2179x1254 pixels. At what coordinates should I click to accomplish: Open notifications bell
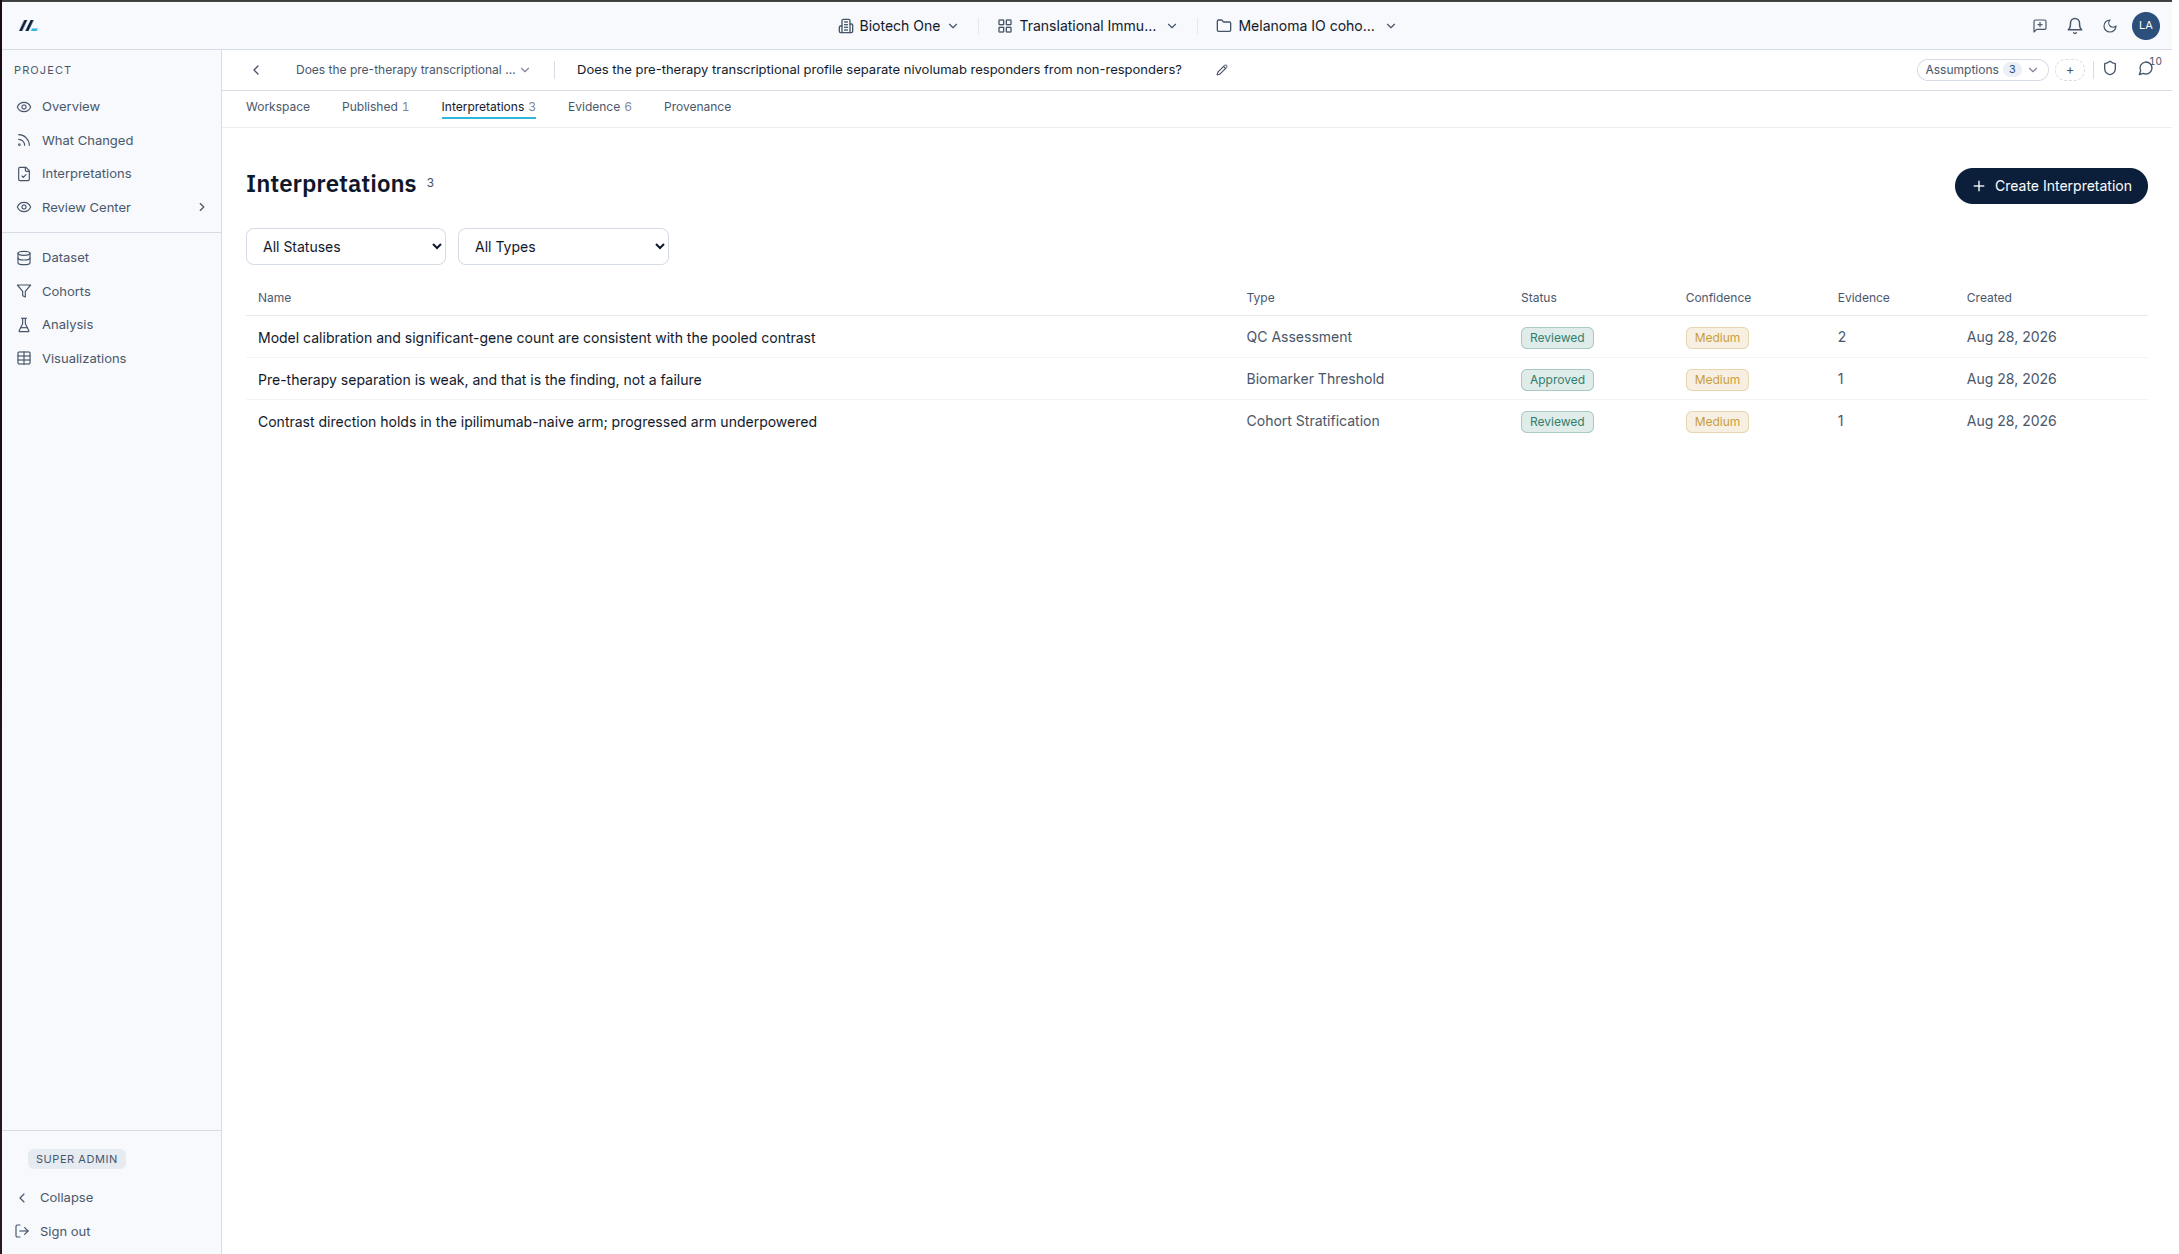point(2075,26)
